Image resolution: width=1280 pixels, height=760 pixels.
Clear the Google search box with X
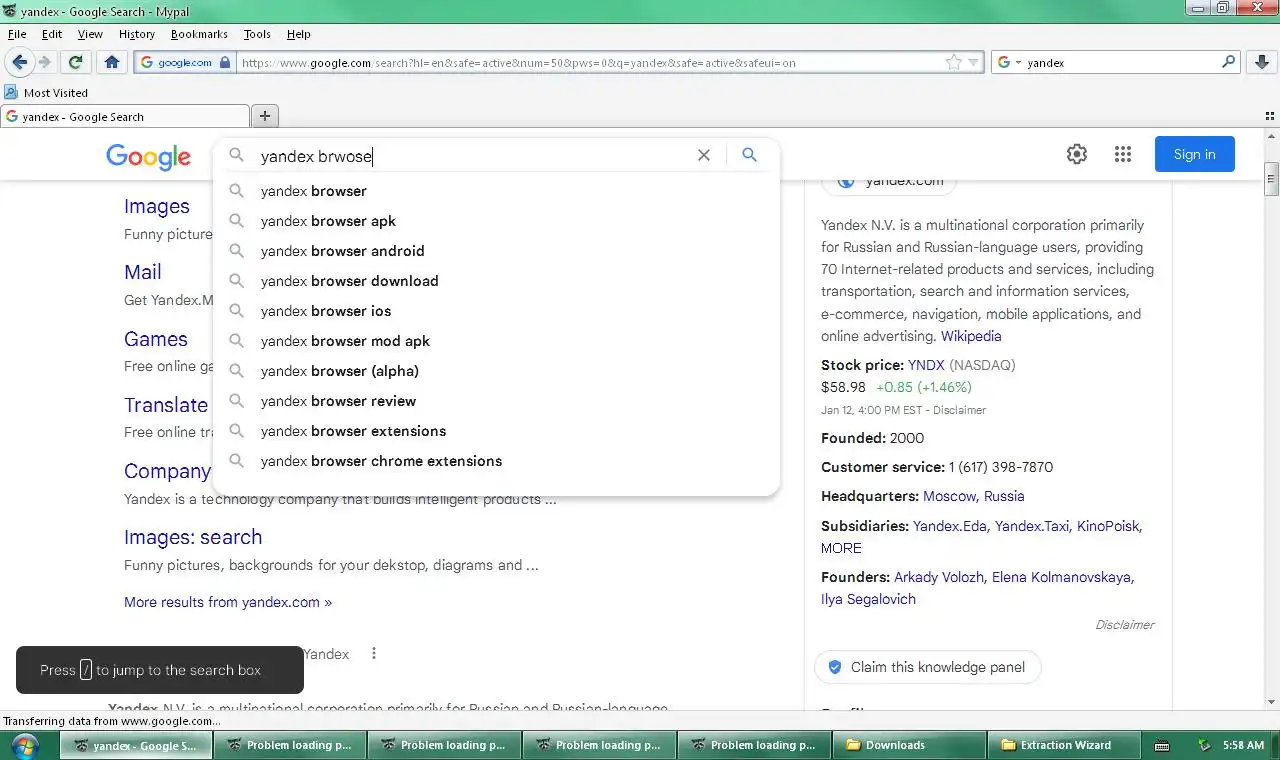click(704, 155)
